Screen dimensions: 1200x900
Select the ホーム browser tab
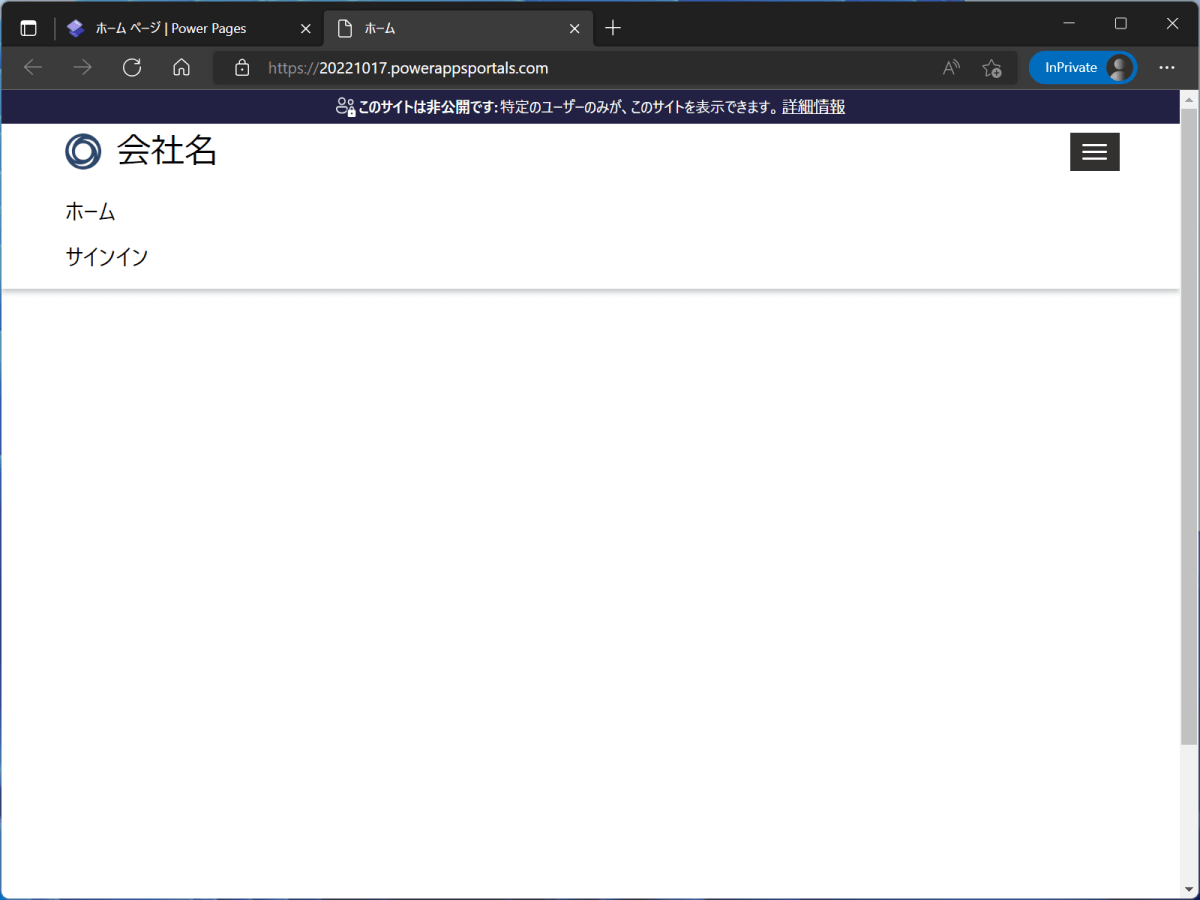pyautogui.click(x=459, y=28)
